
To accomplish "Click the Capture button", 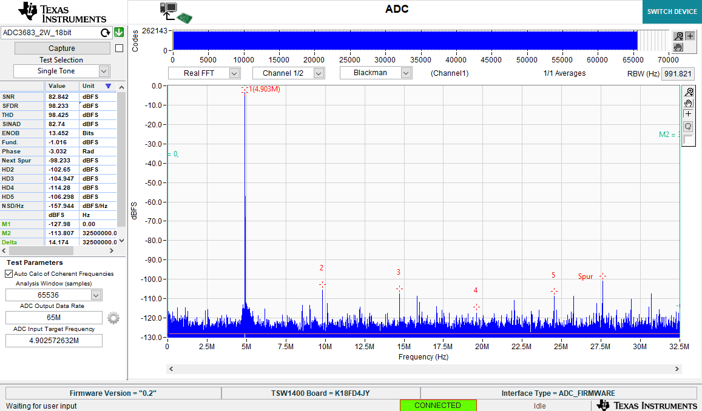I will [62, 48].
